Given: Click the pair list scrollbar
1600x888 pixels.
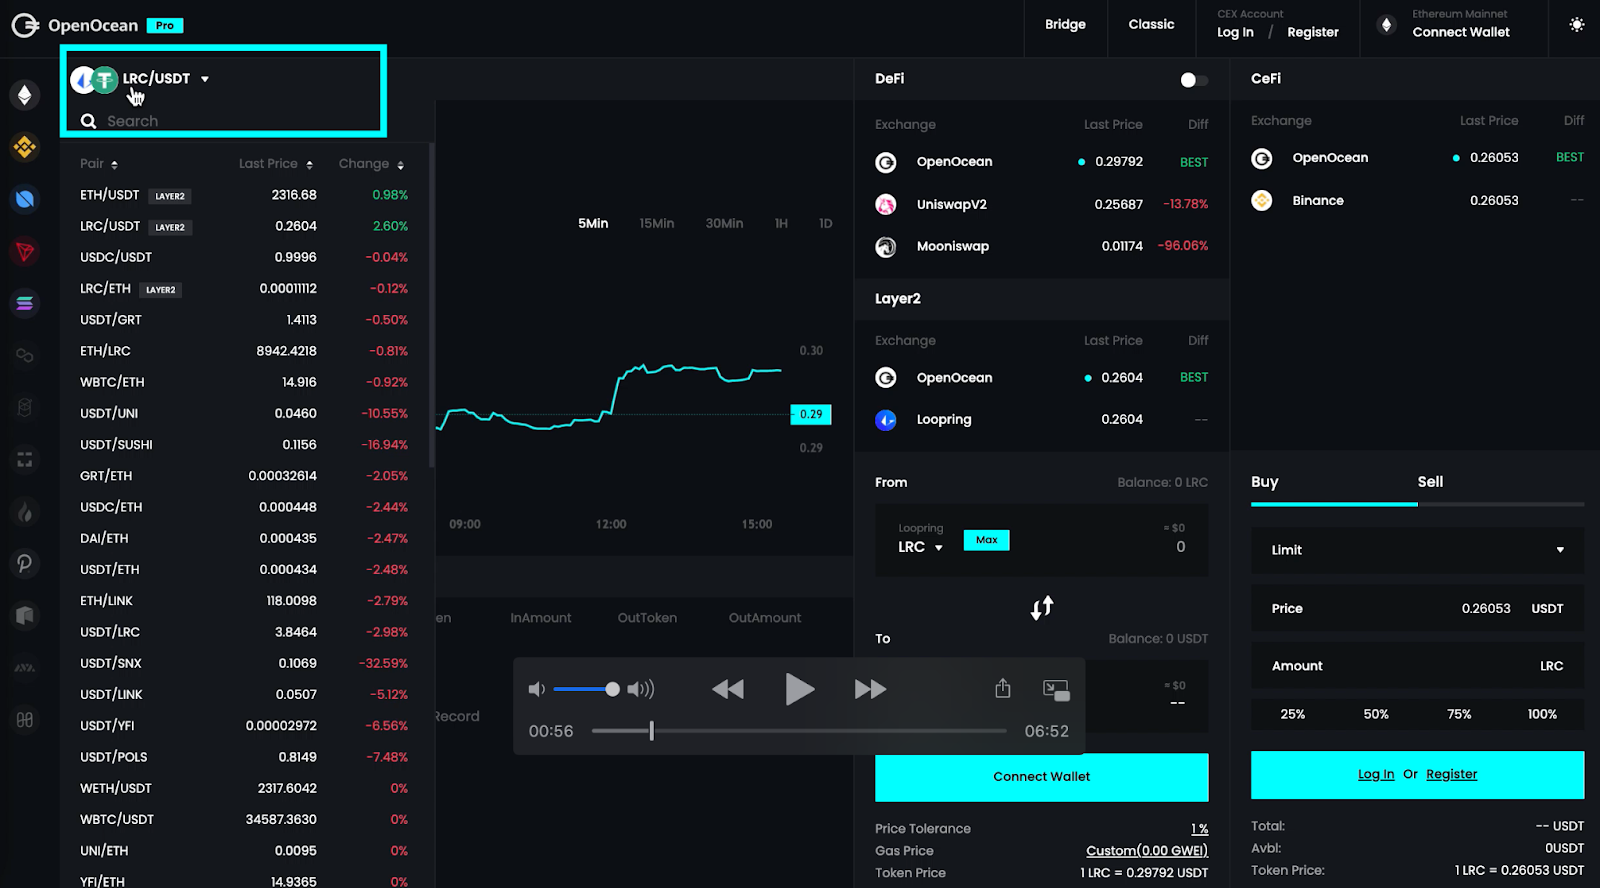Looking at the screenshot, I should pyautogui.click(x=431, y=305).
